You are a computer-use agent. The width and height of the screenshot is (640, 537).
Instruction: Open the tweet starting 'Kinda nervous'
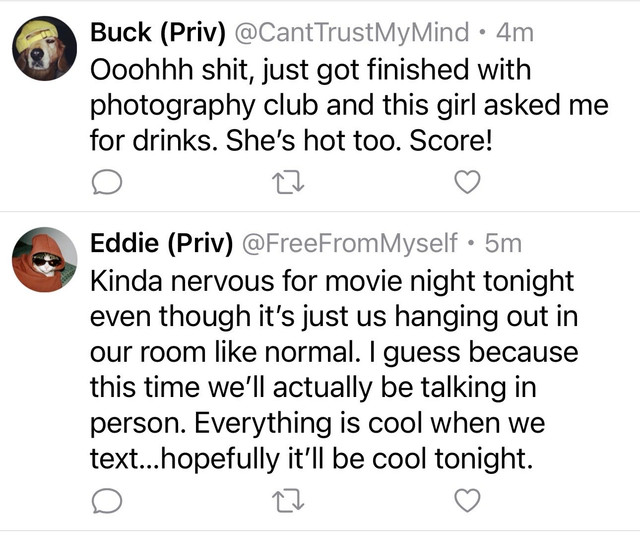click(334, 370)
